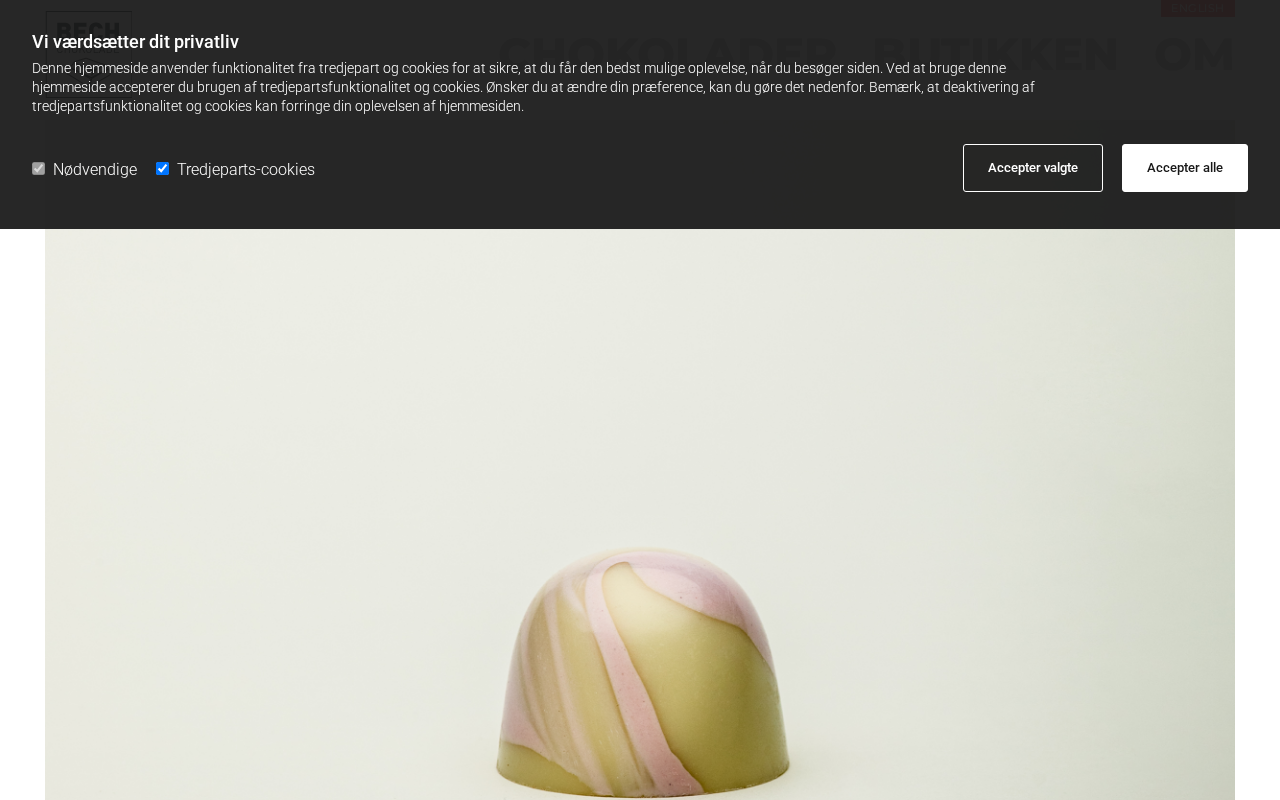Open the BUTIKKEN menu item
1280x800 pixels.
(x=996, y=54)
